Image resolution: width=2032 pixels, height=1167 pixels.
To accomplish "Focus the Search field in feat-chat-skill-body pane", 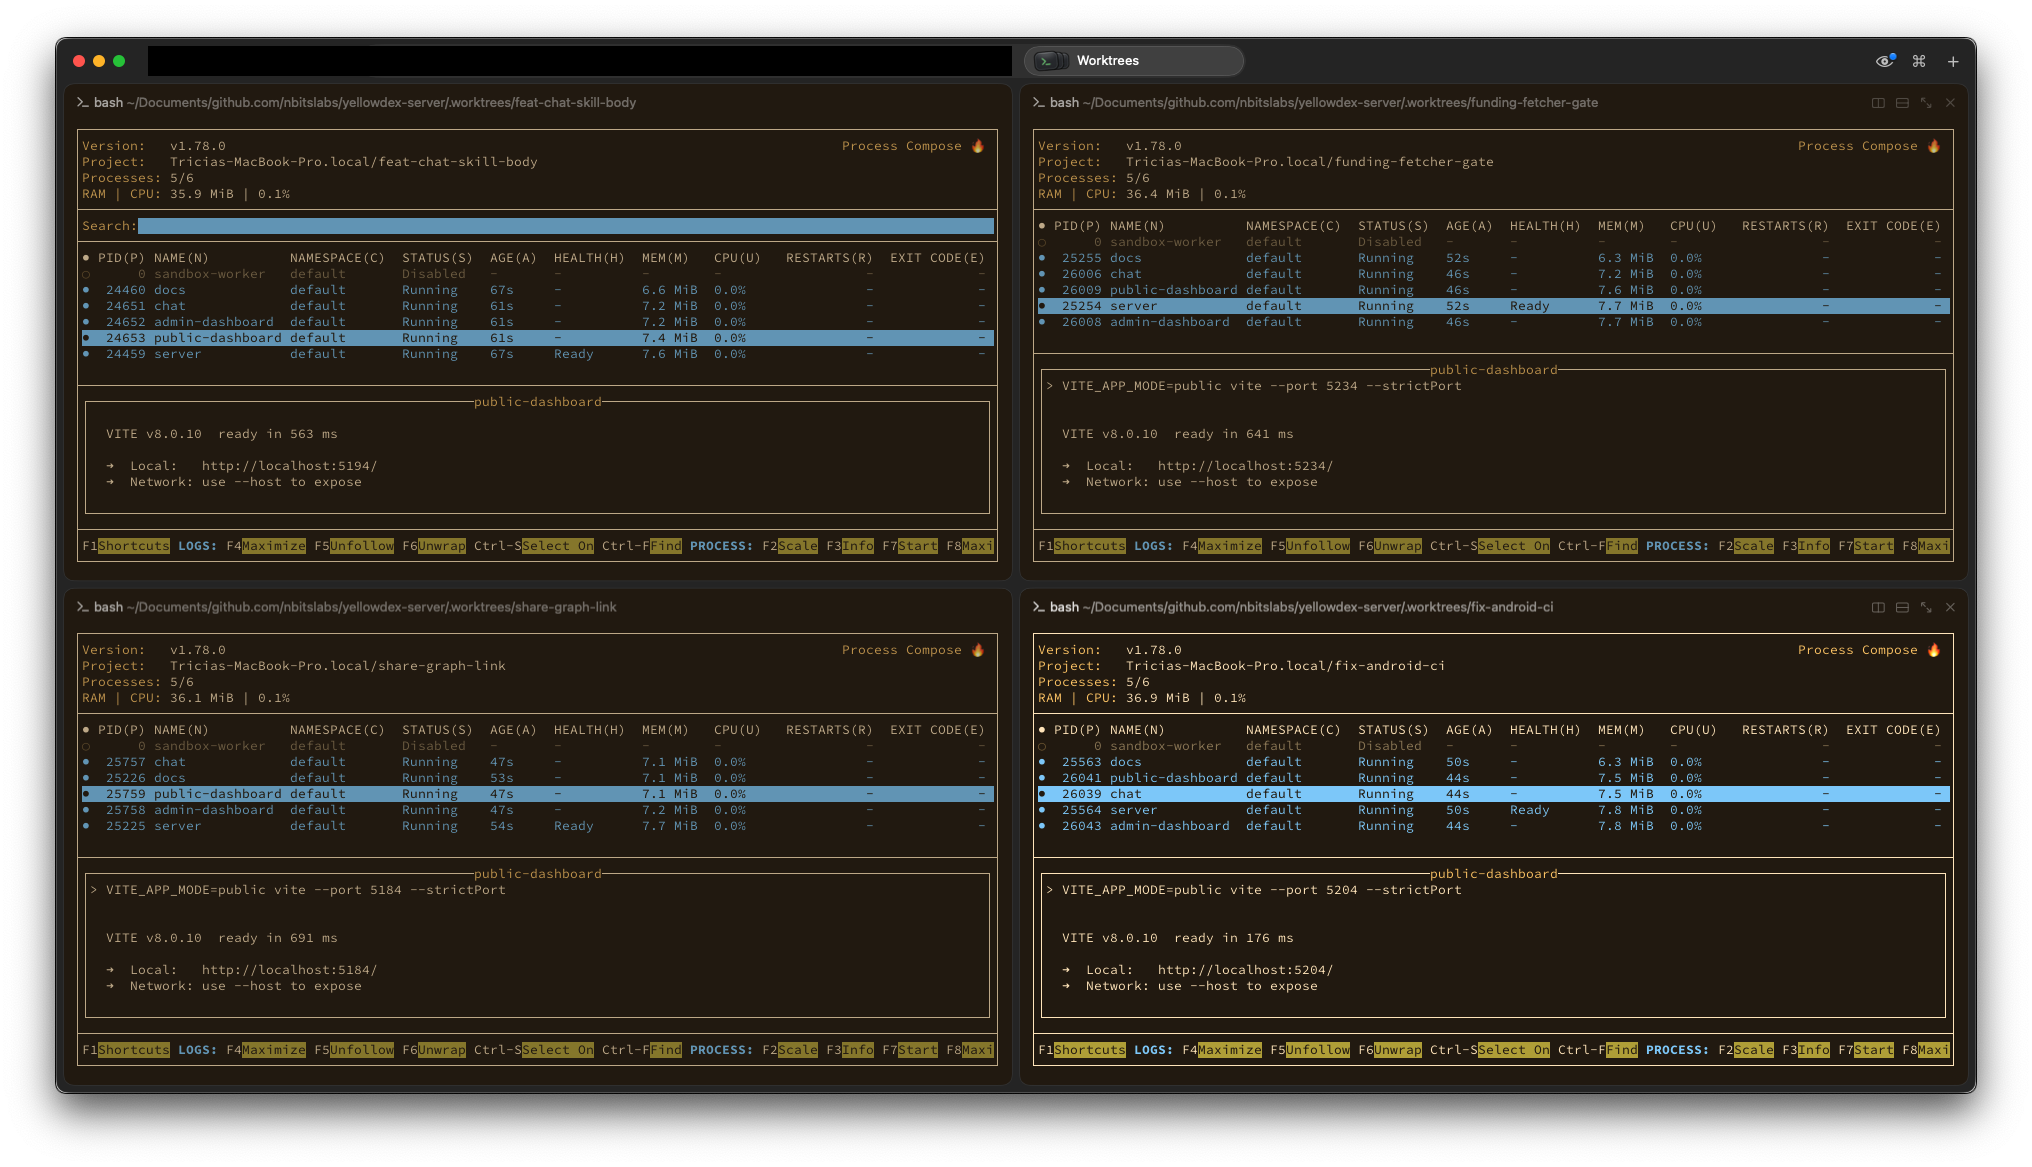I will click(566, 226).
